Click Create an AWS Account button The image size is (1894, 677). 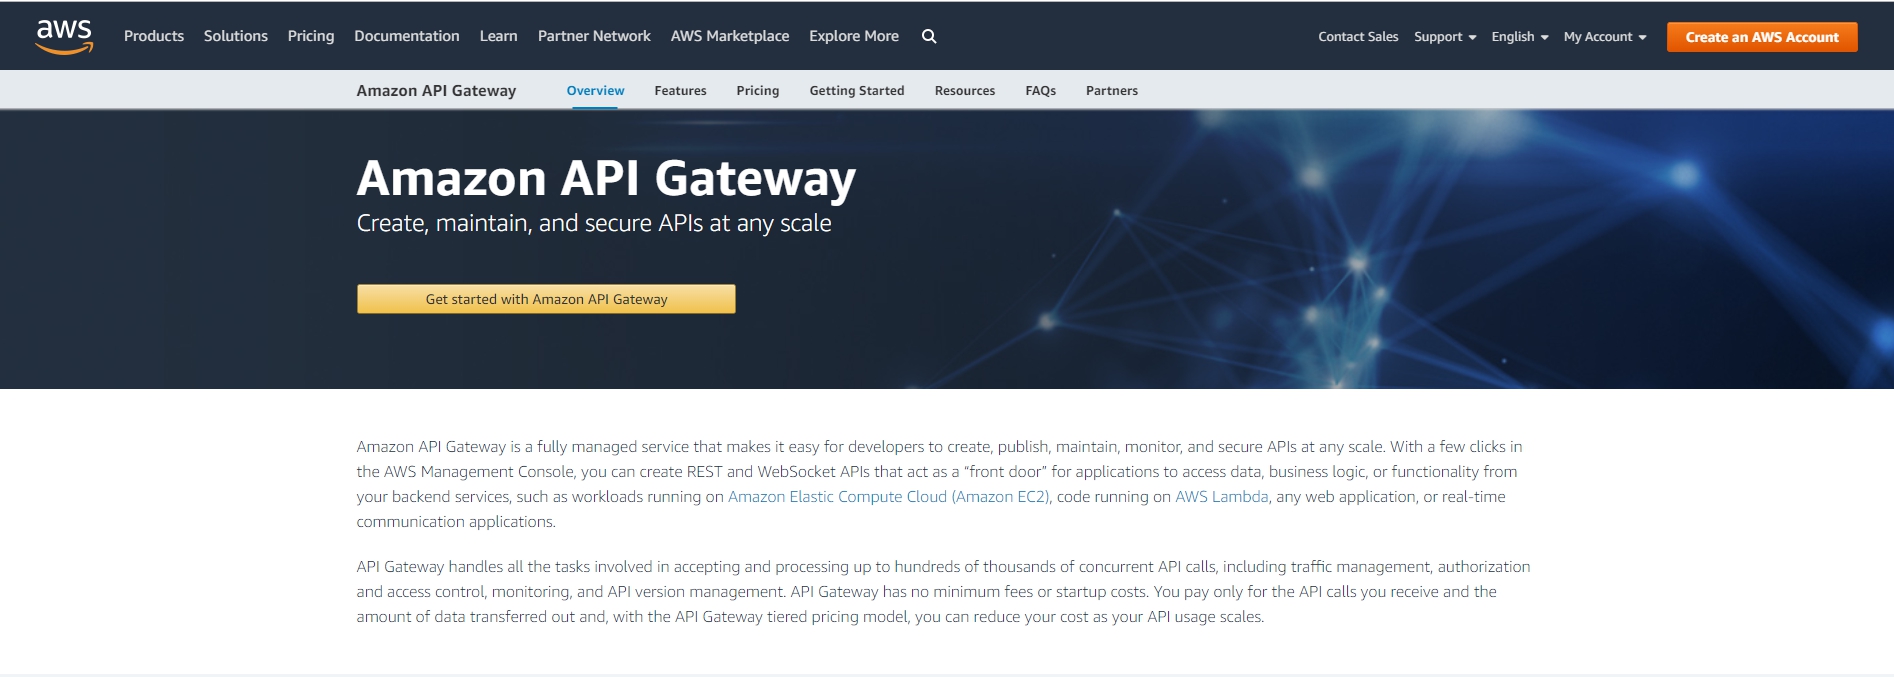pos(1762,37)
